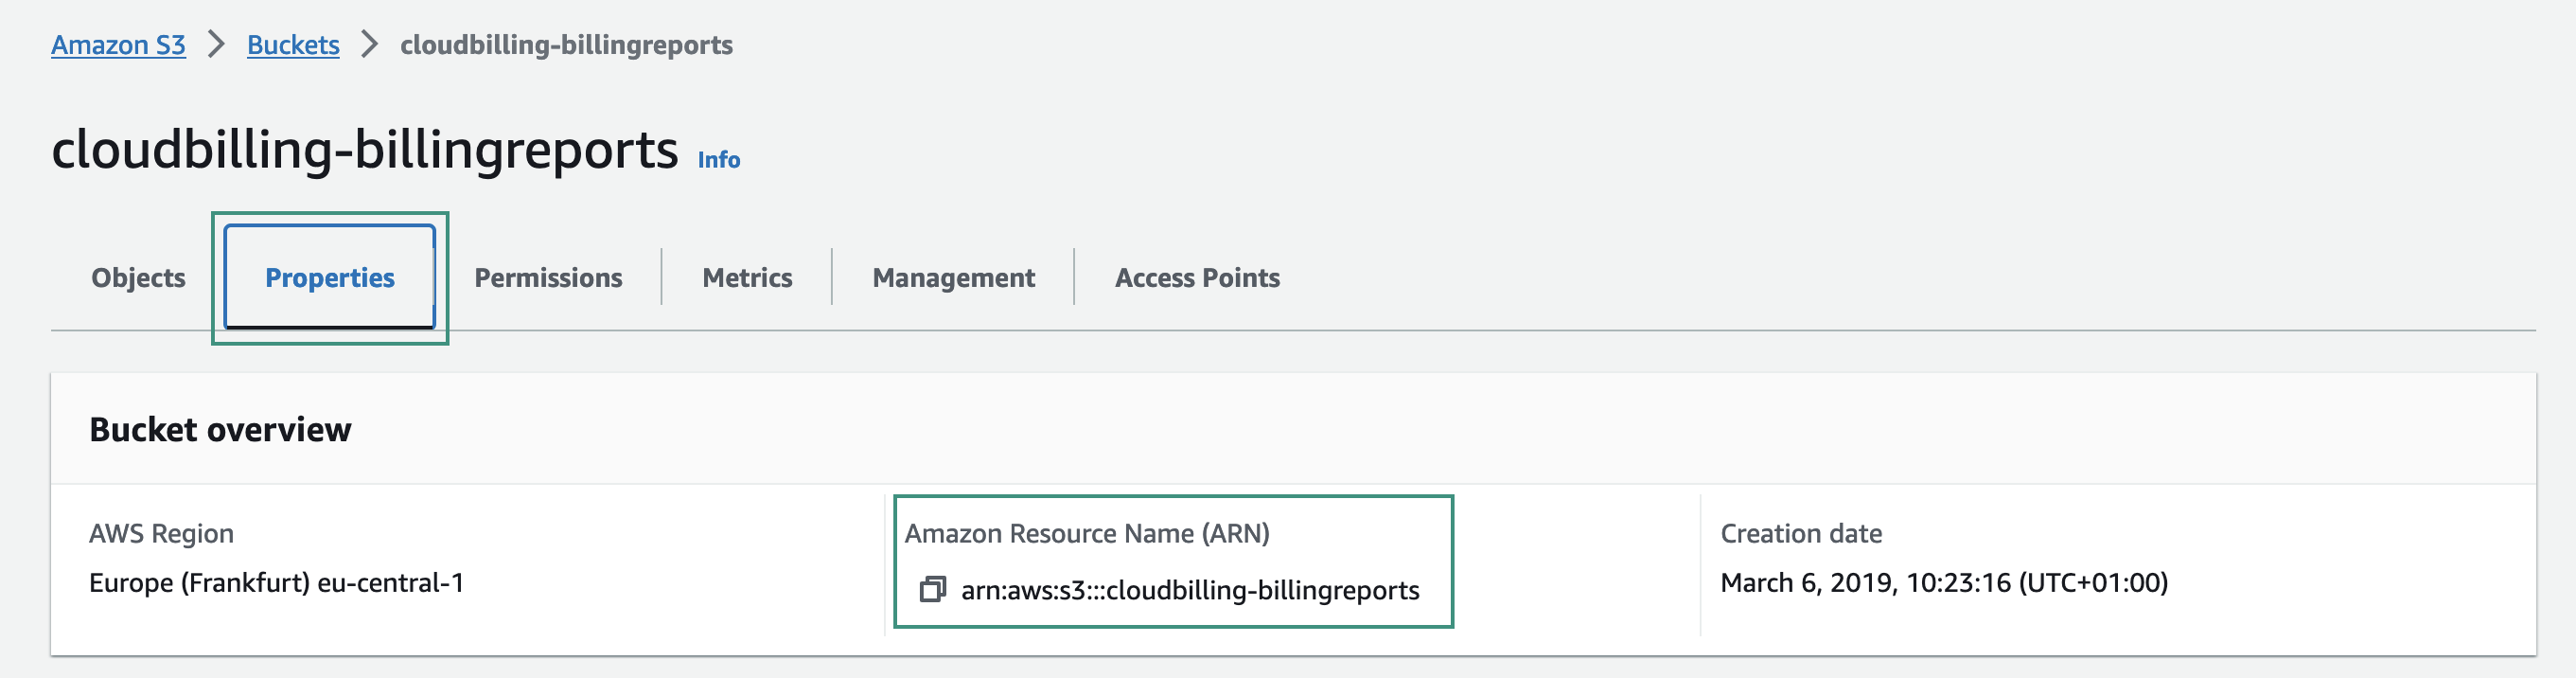Navigate to Amazon S3 via breadcrumb
Screen dimensions: 2576x678
(118, 45)
